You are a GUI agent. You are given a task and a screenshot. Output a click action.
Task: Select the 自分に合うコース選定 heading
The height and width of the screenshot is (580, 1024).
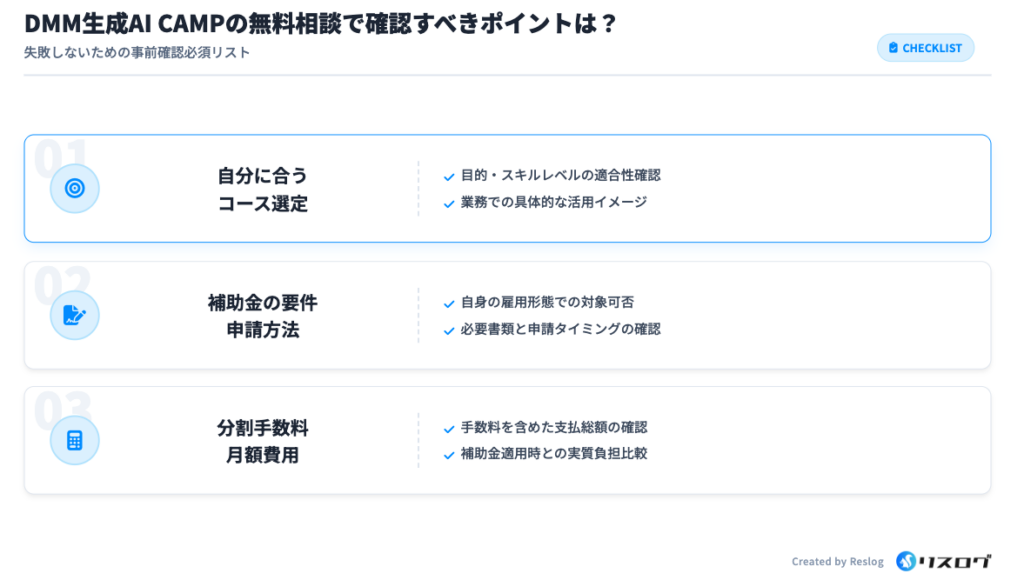pyautogui.click(x=263, y=189)
